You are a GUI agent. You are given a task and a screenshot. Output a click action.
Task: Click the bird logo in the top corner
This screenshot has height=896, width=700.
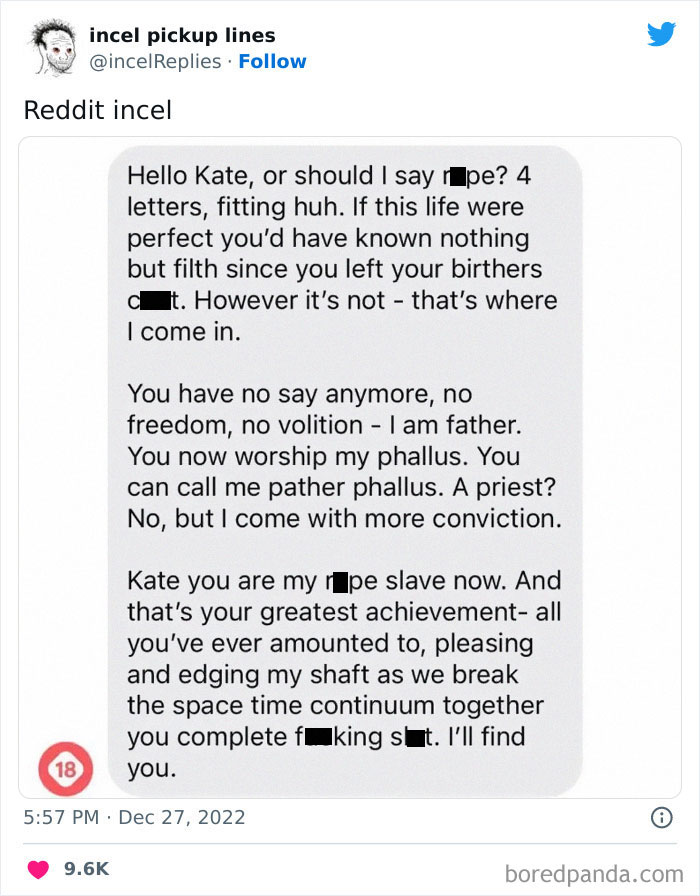662,34
